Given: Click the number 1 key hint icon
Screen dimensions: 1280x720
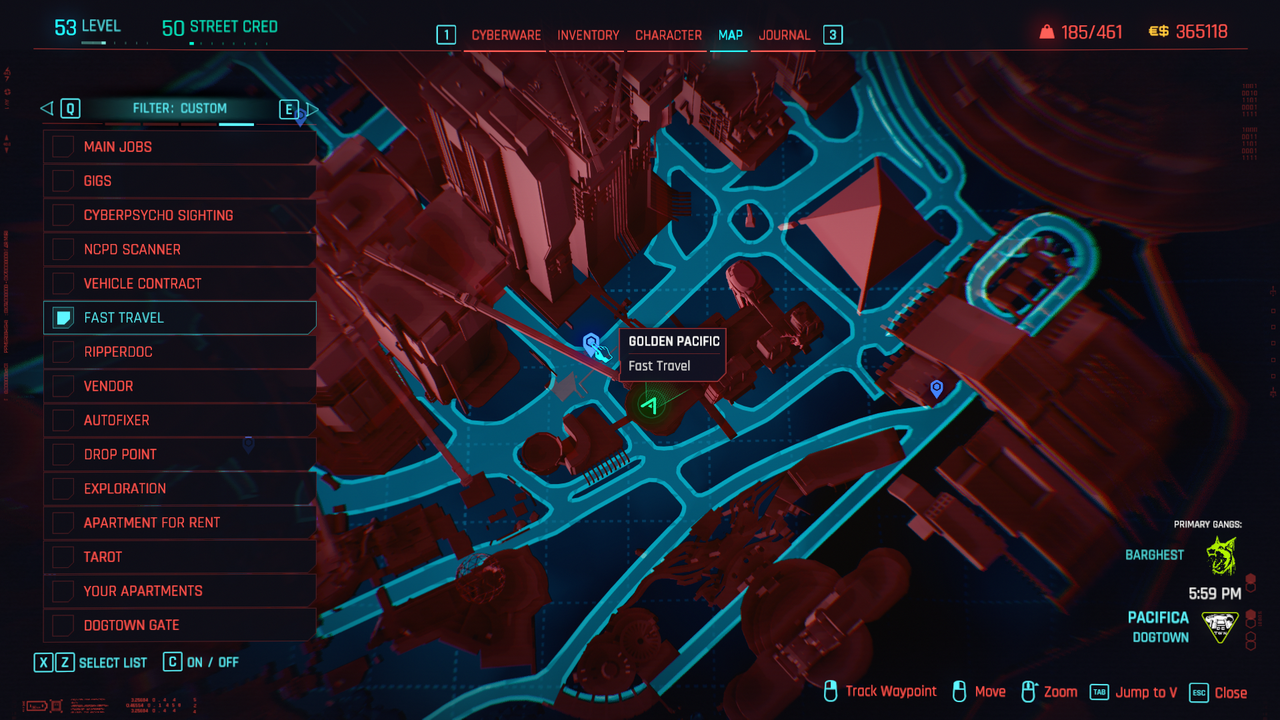Looking at the screenshot, I should coord(445,35).
